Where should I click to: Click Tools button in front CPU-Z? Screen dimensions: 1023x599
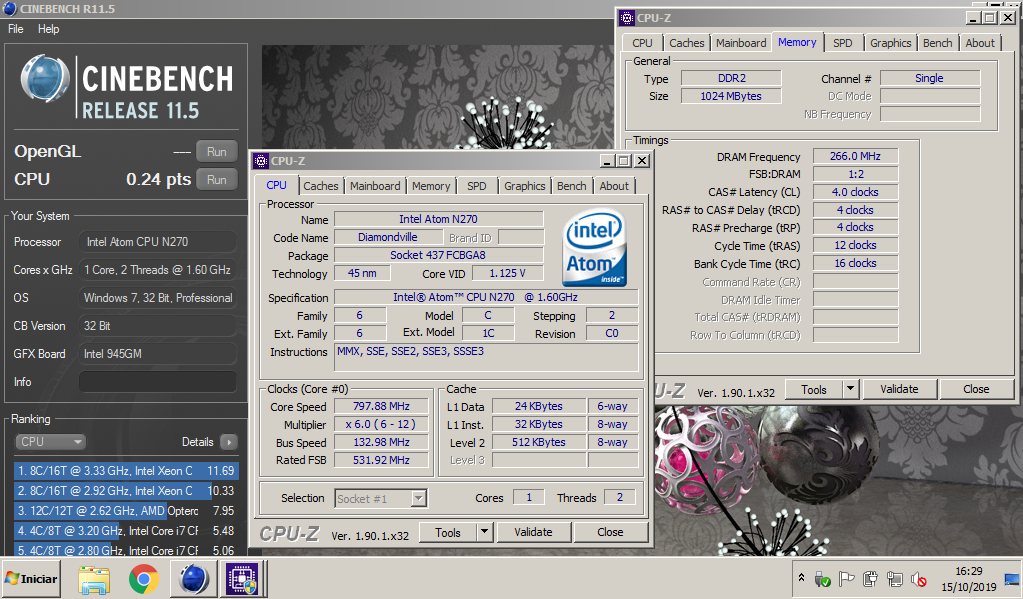pyautogui.click(x=448, y=532)
